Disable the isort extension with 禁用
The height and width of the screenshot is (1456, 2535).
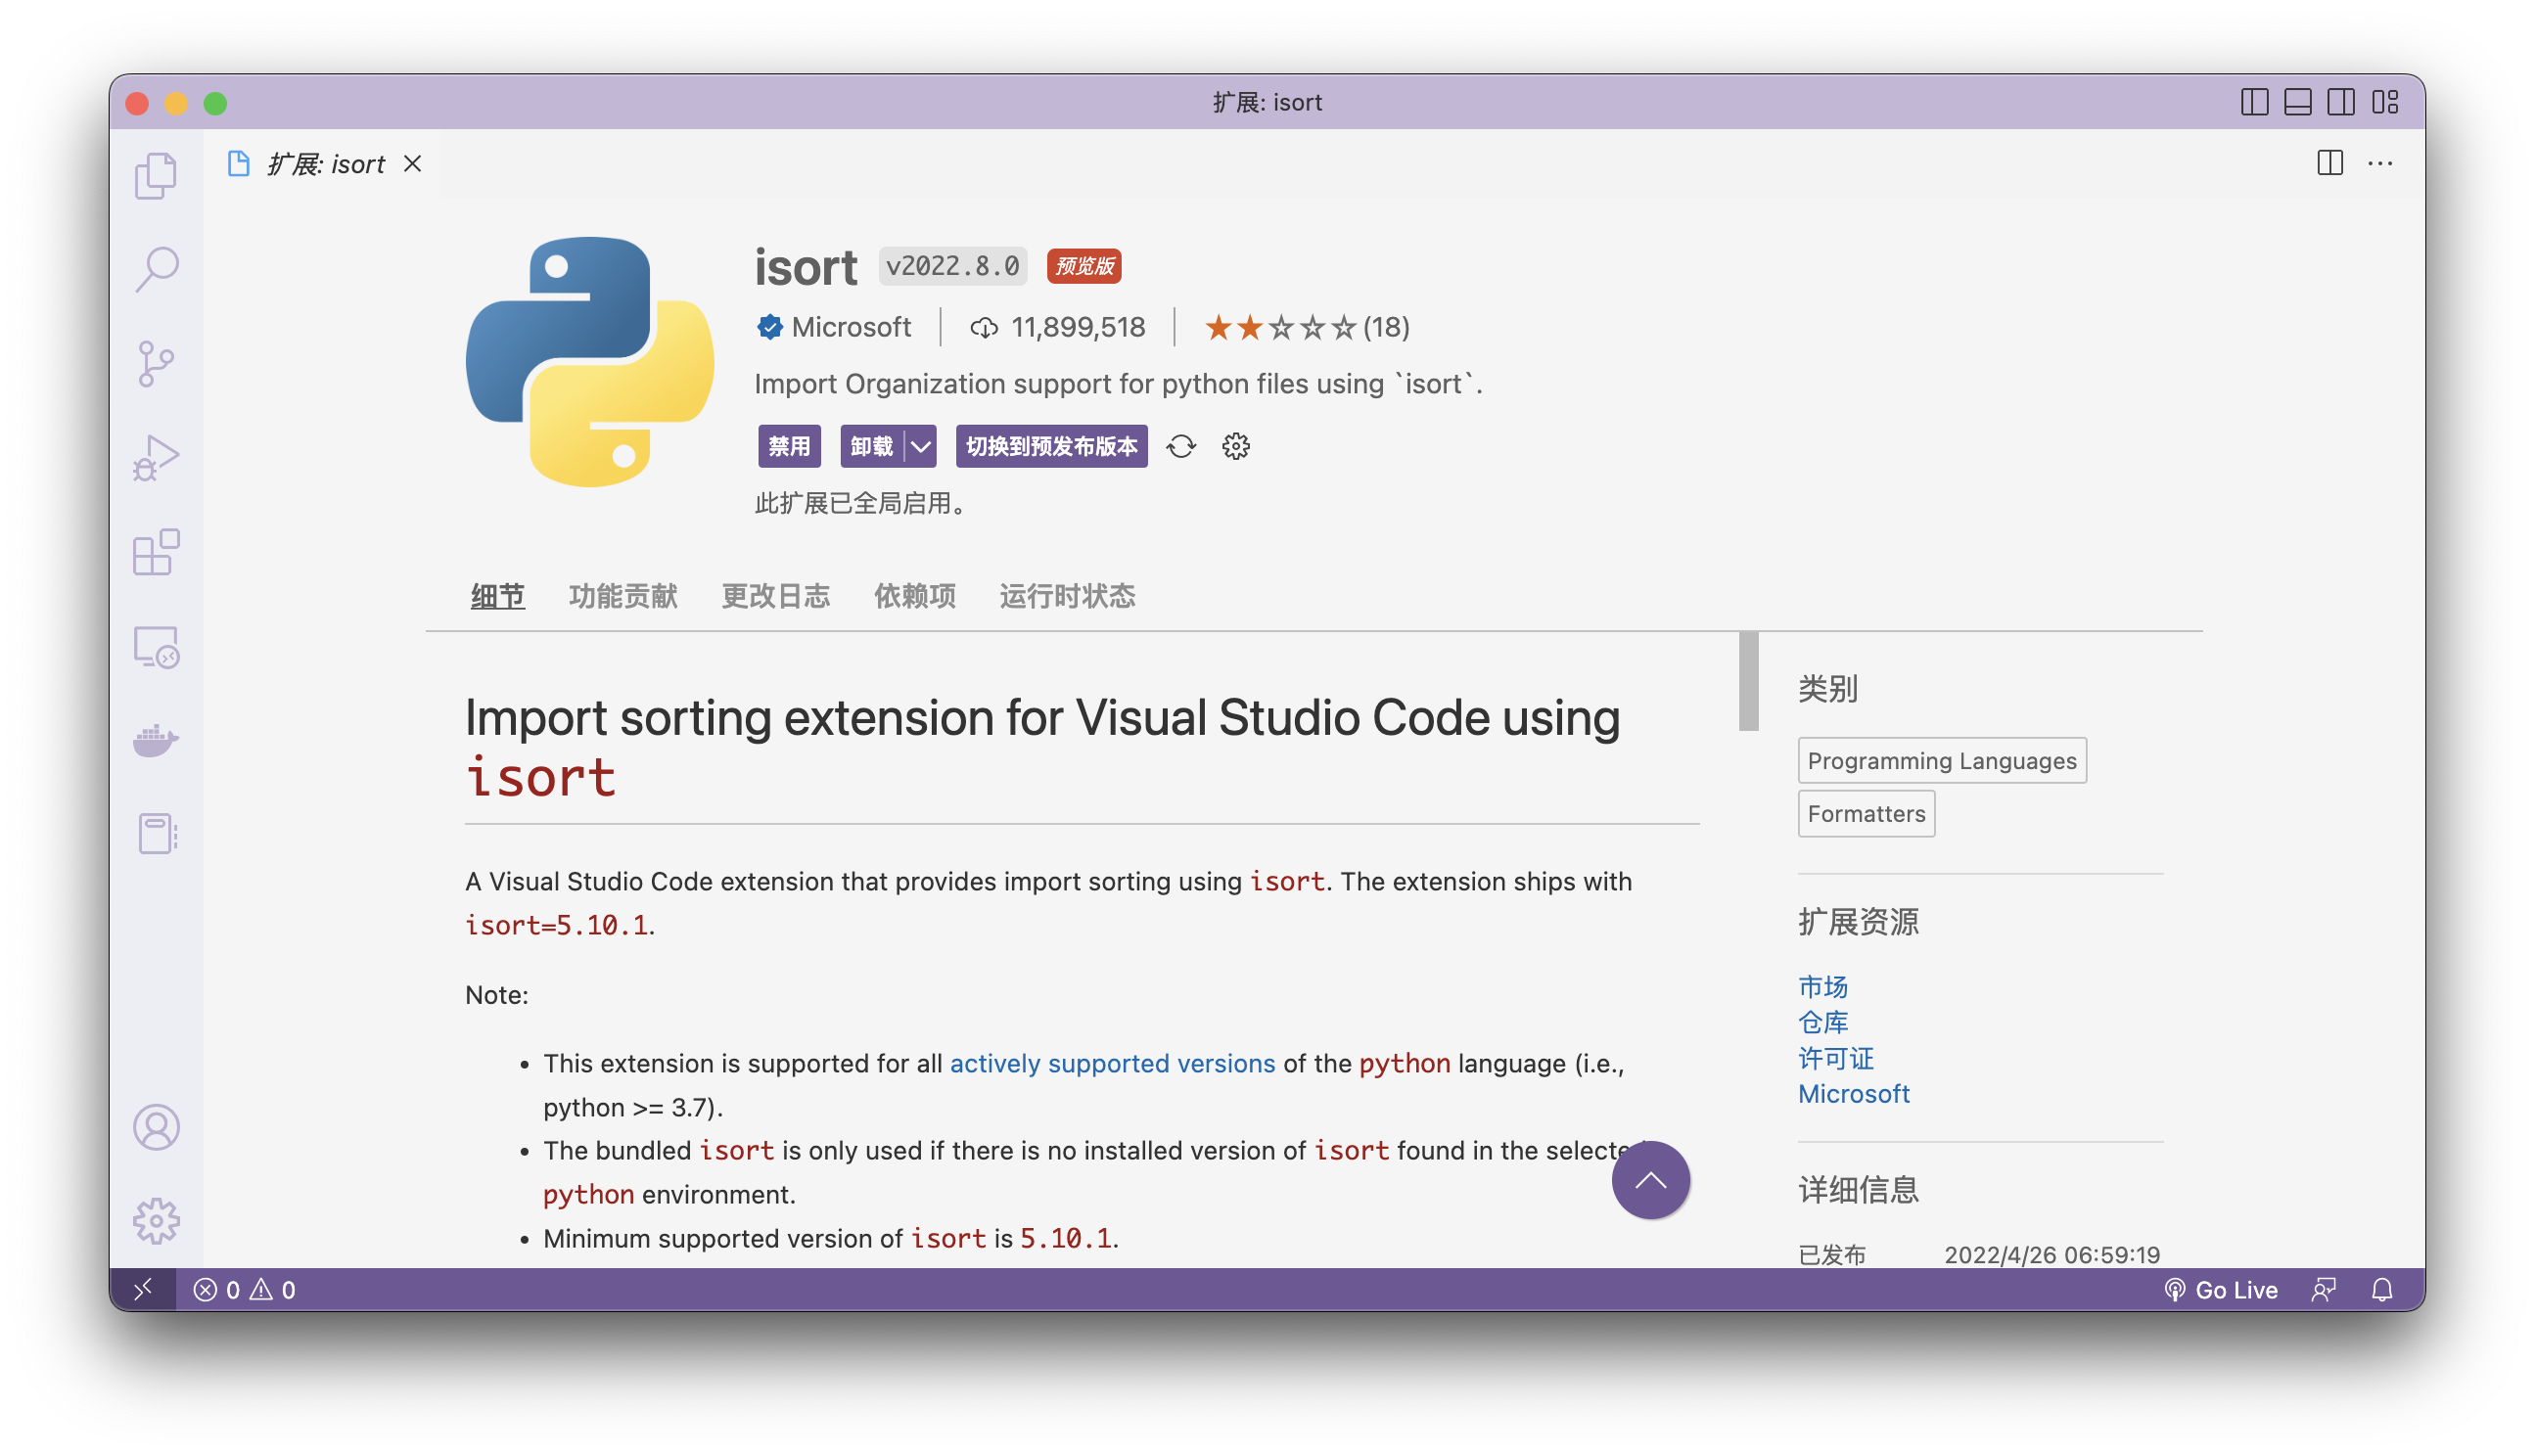(x=788, y=447)
